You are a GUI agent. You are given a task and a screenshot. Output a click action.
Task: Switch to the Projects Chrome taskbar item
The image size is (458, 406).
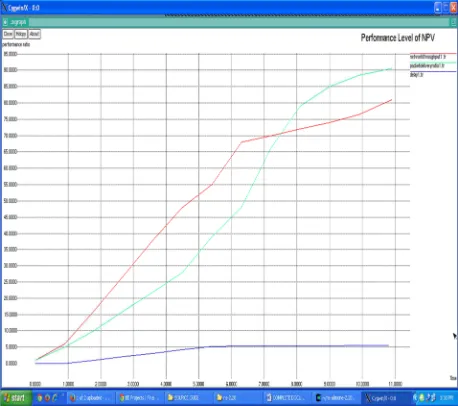(140, 398)
